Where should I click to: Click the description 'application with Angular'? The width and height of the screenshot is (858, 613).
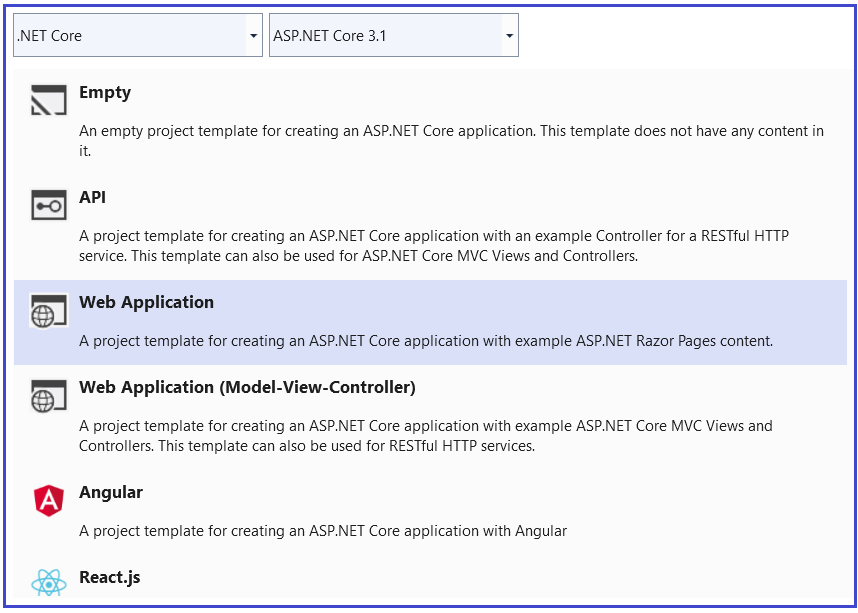pos(323,531)
